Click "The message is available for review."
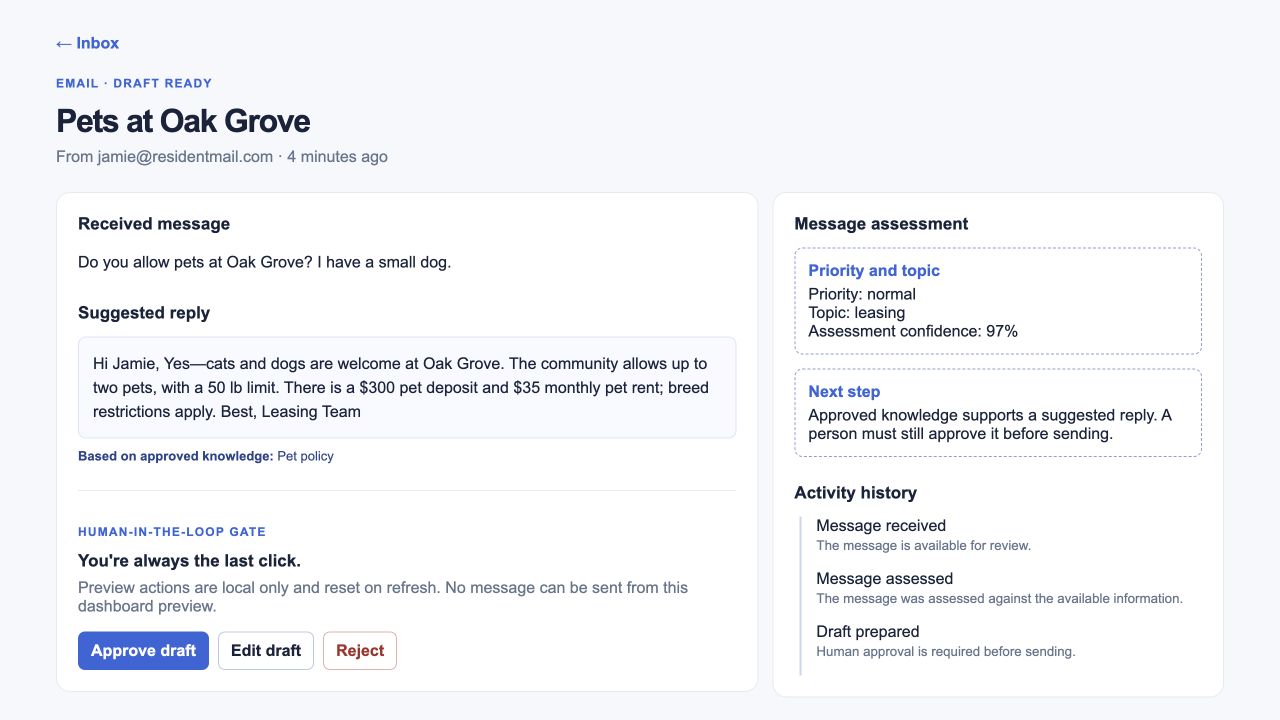This screenshot has width=1280, height=720. [x=923, y=546]
